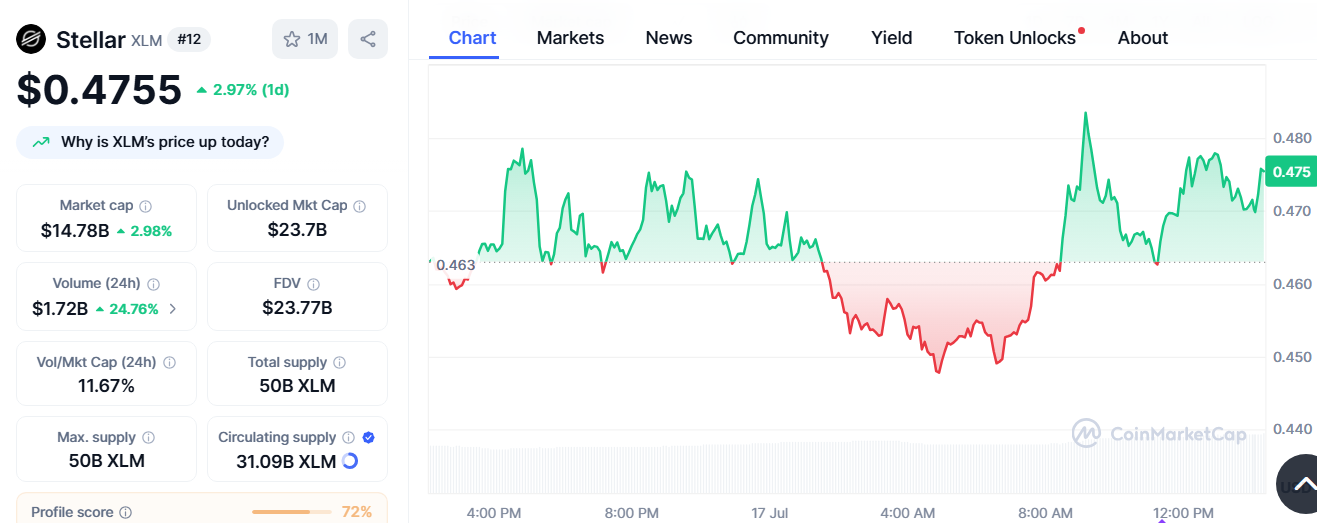The width and height of the screenshot is (1317, 523).
Task: Click the 0.463 baseline label on chart
Action: tap(456, 265)
